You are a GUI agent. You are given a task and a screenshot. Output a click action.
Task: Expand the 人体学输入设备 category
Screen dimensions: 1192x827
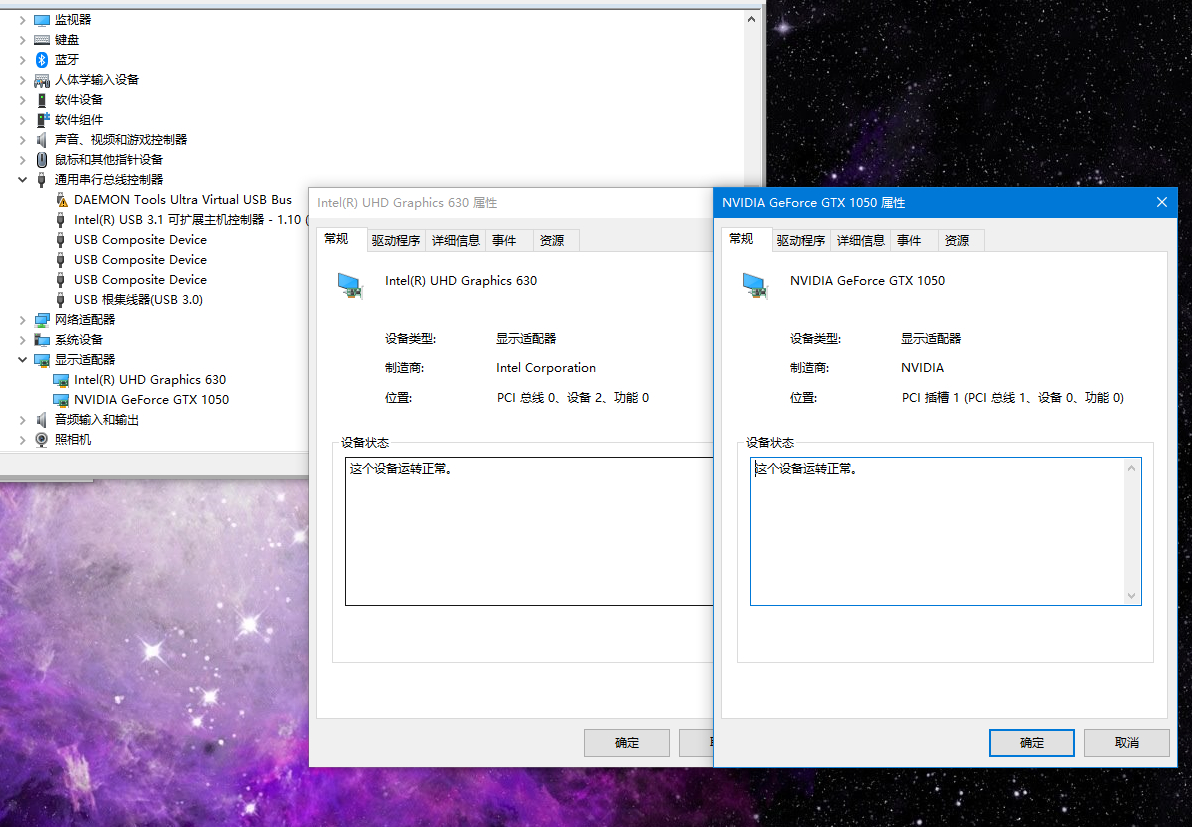22,80
